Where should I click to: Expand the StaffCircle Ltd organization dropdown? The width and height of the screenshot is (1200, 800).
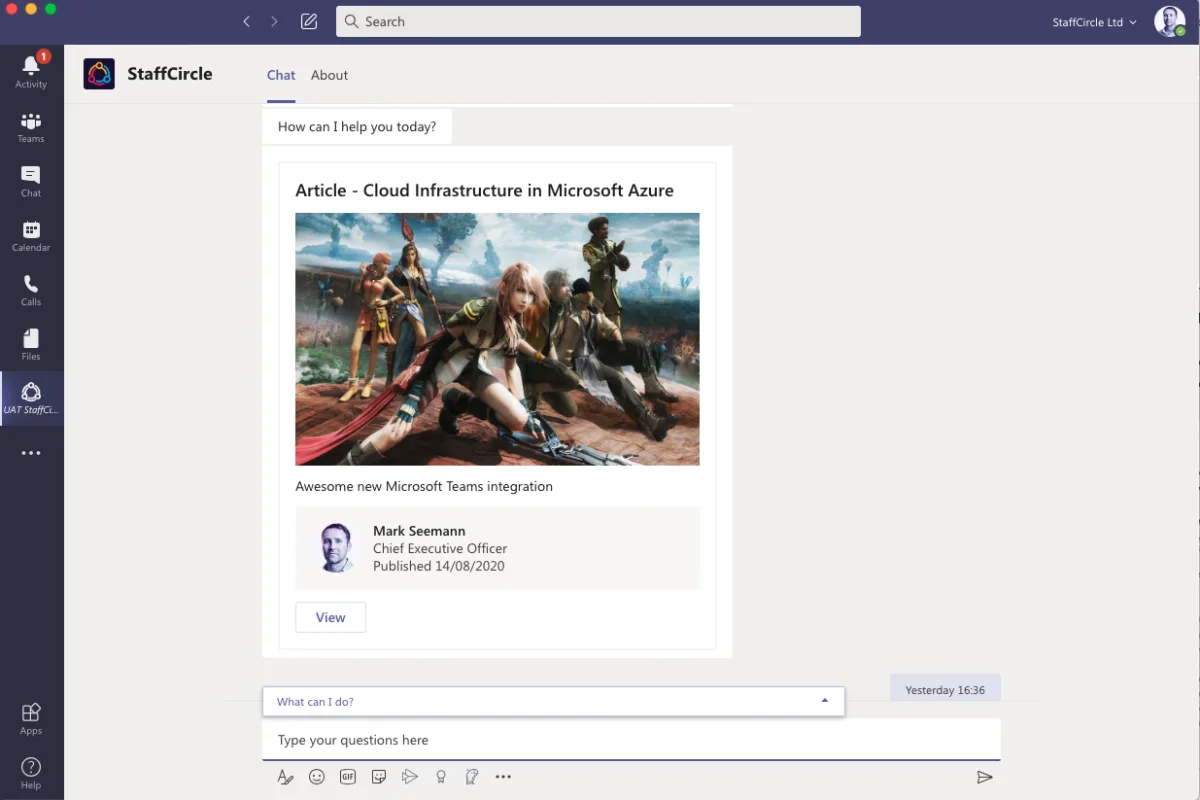[1094, 22]
